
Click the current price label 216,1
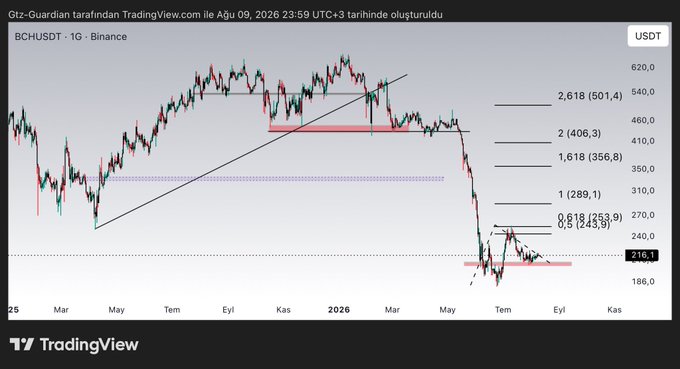[642, 255]
